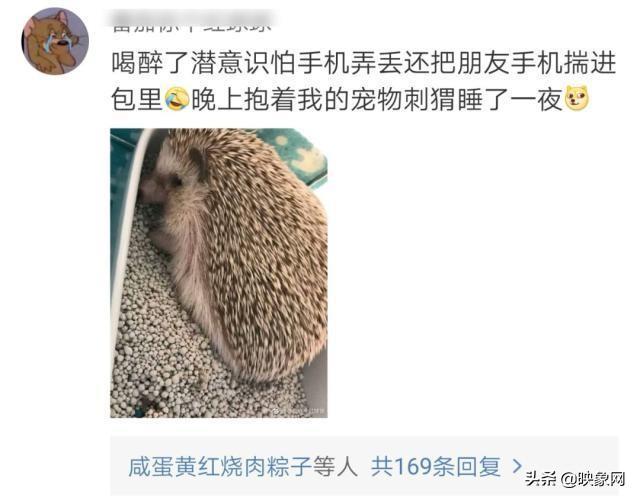Open the crying cat avatar profile

pos(55,41)
